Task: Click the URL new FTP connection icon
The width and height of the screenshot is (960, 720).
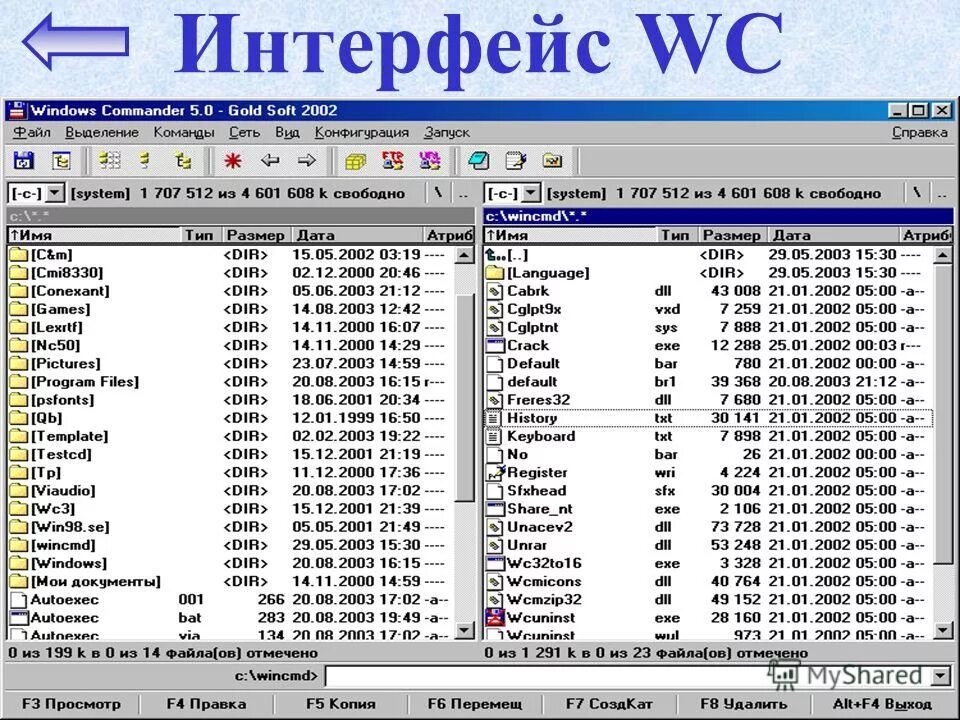Action: [429, 161]
